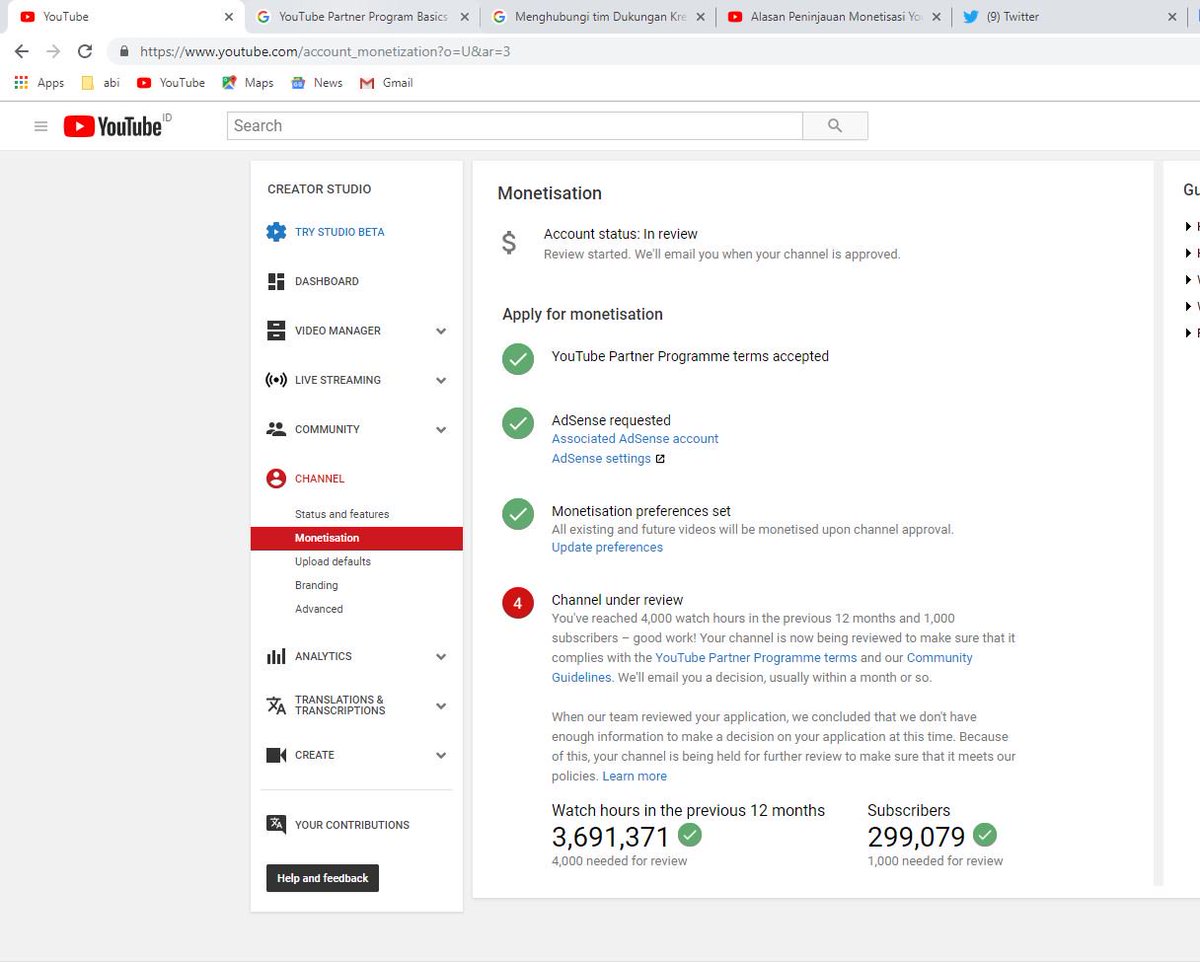Click the 299,079 subscribers value
This screenshot has height=962, width=1200.
click(x=916, y=836)
